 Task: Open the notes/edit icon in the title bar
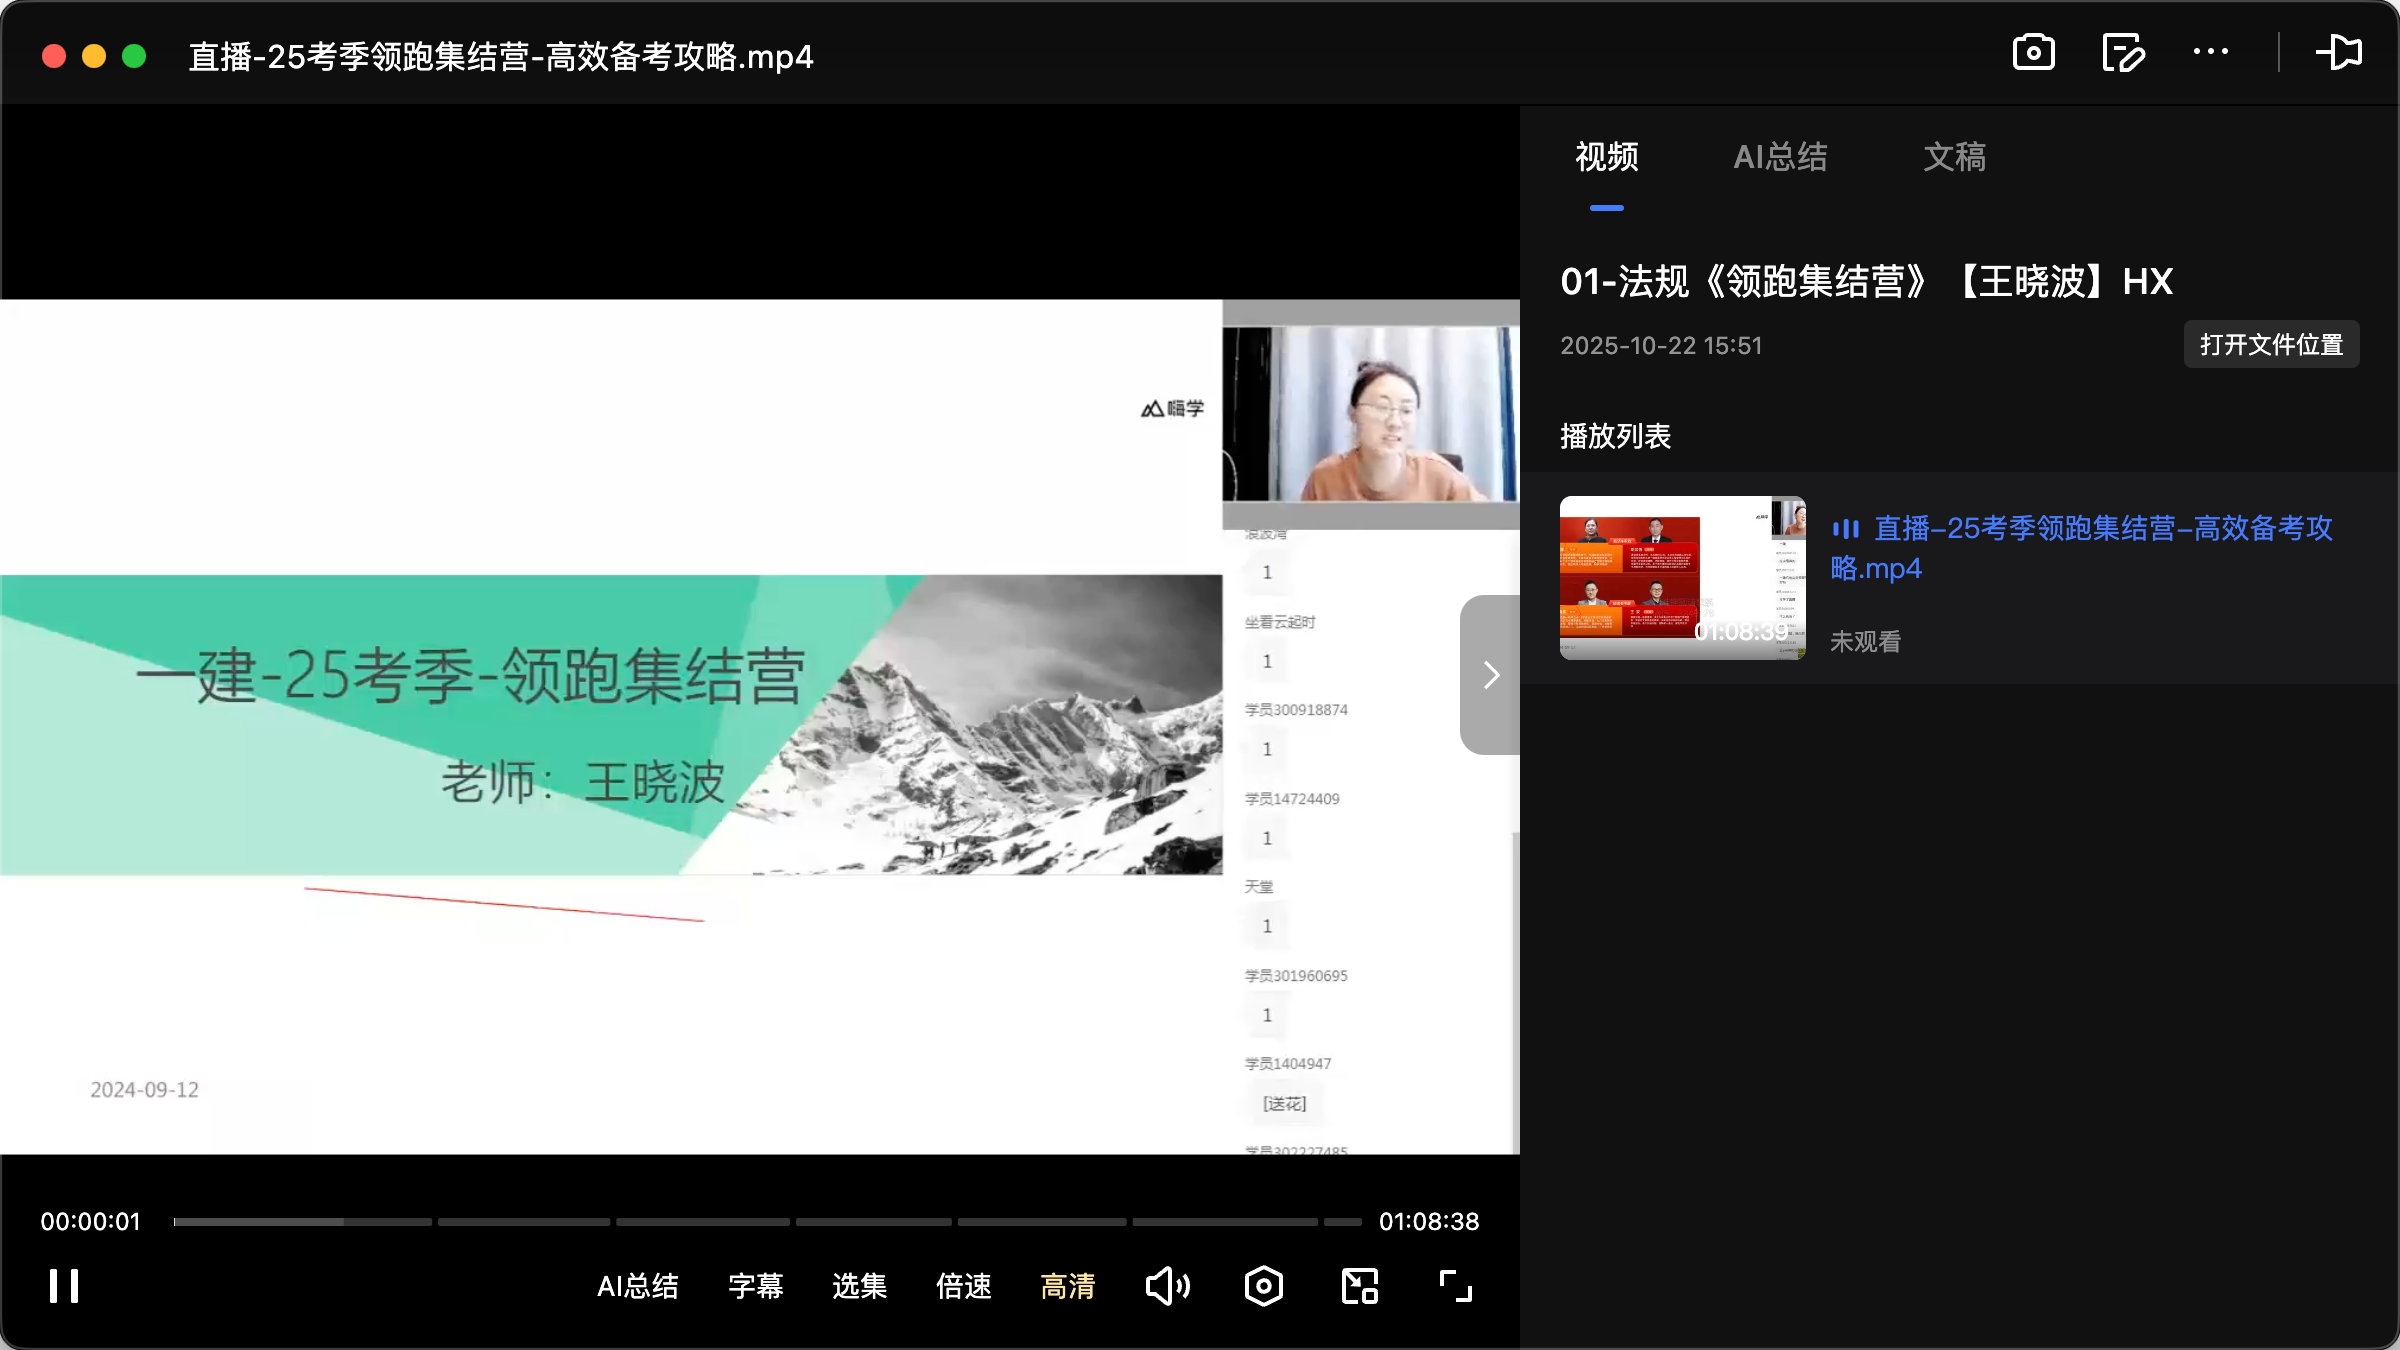pyautogui.click(x=2123, y=52)
